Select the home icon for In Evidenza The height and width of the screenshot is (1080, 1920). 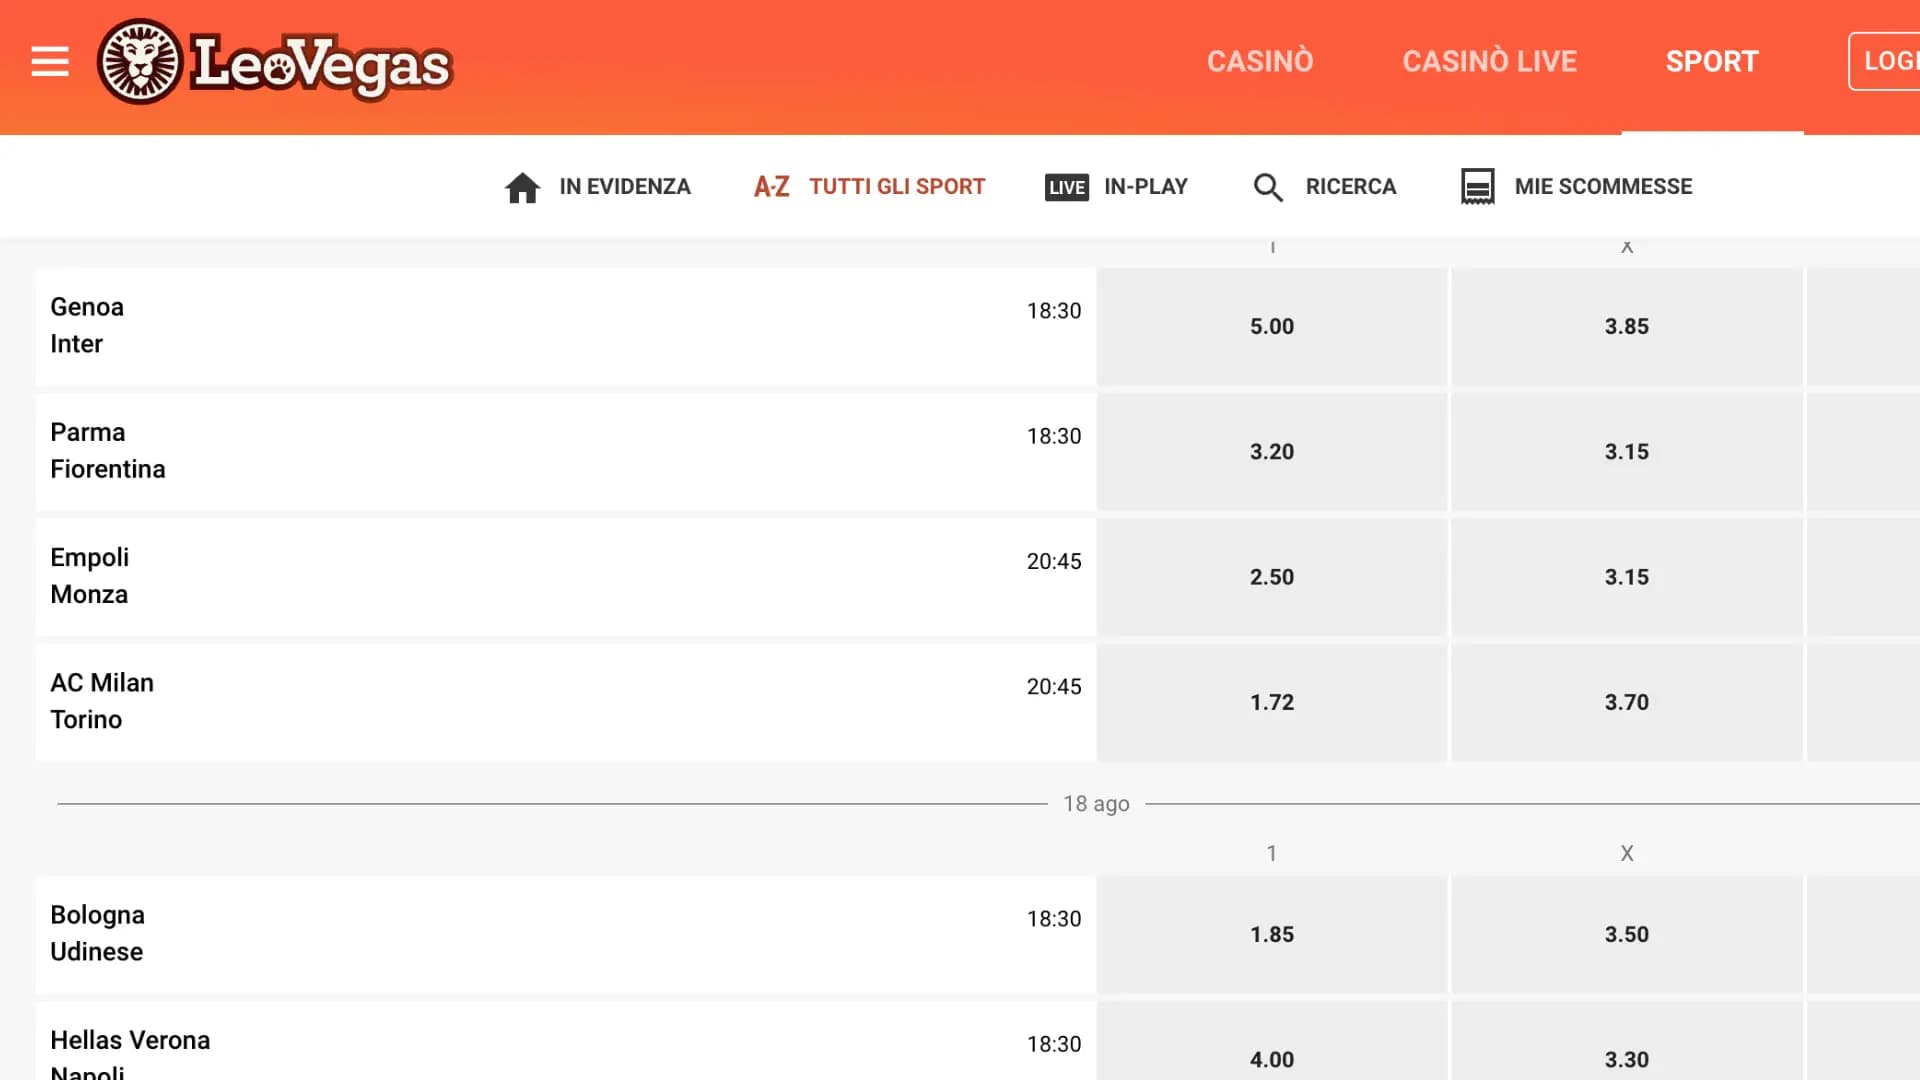click(x=523, y=186)
